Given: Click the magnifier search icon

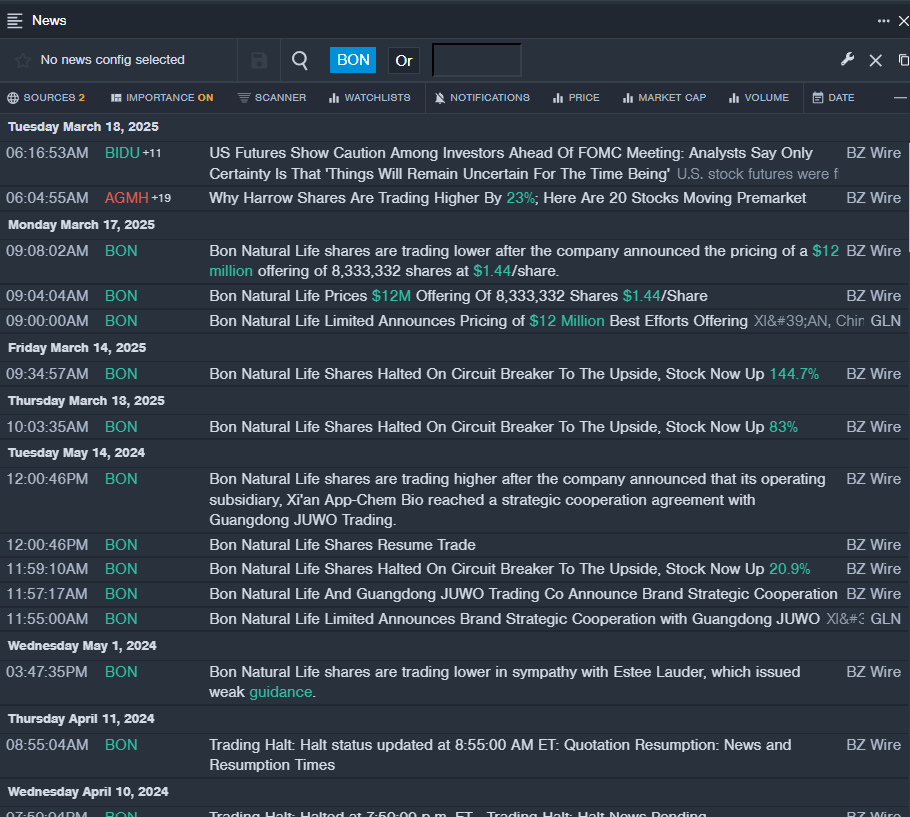Looking at the screenshot, I should point(299,60).
